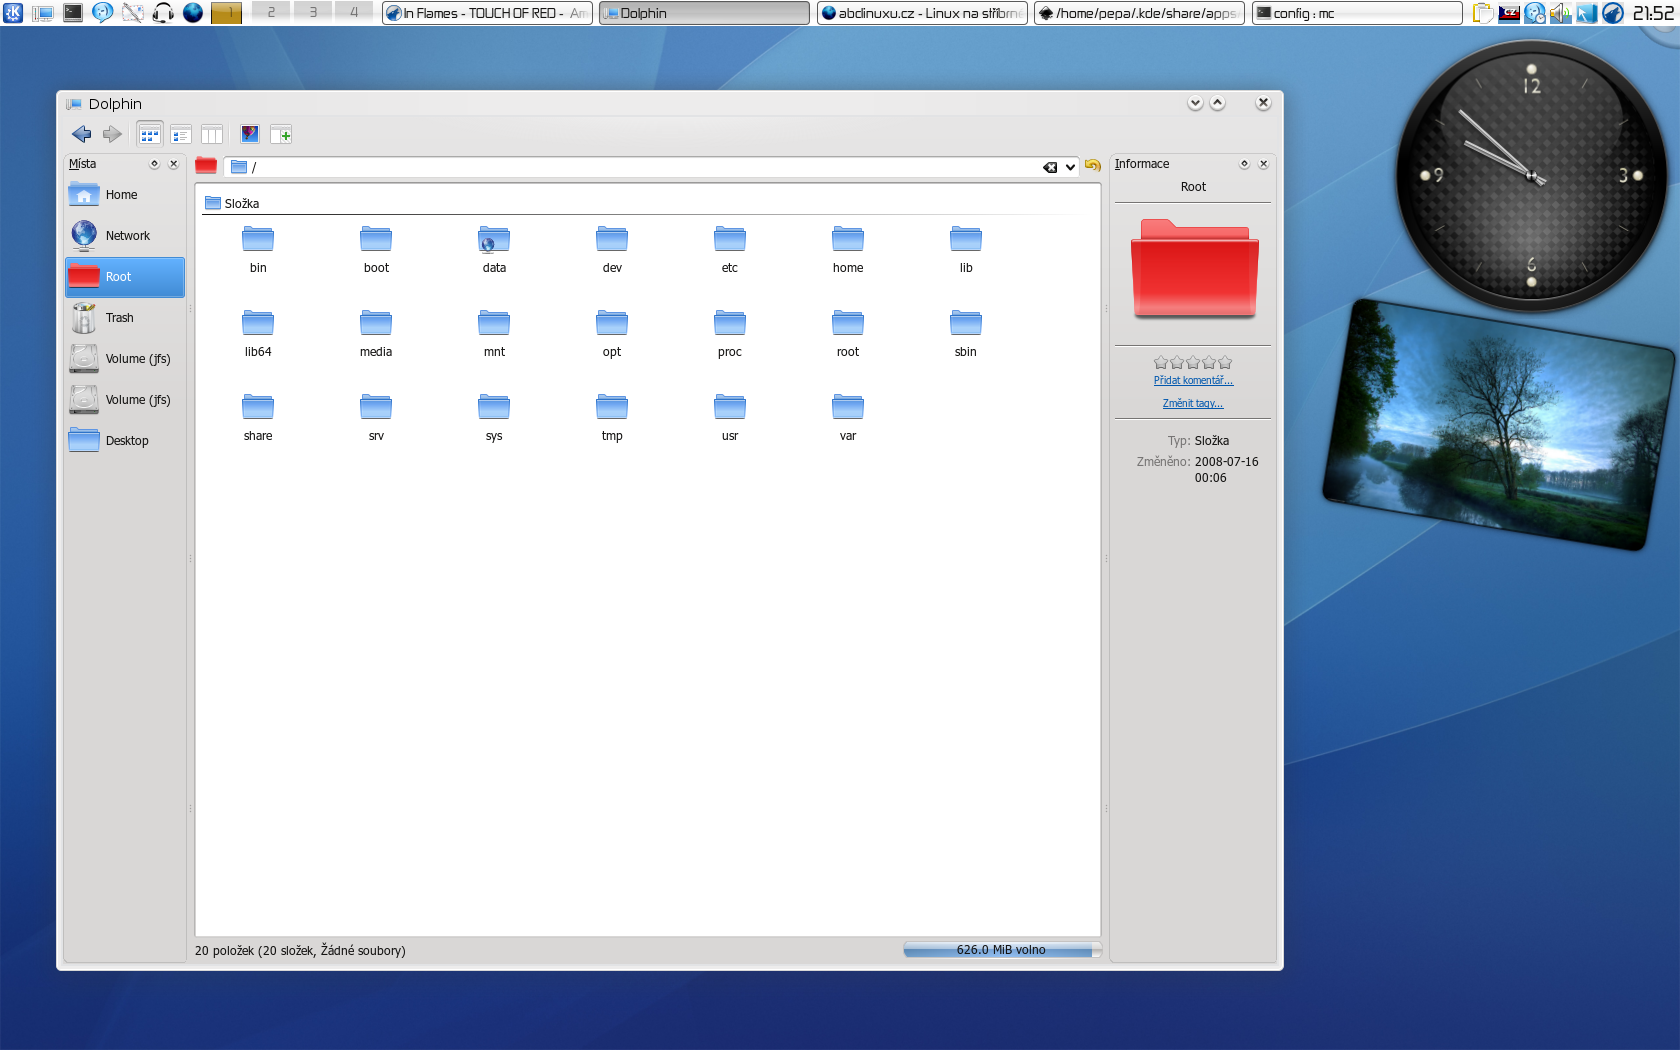Select Desktop in the places panel
Image resolution: width=1680 pixels, height=1050 pixels.
[125, 441]
